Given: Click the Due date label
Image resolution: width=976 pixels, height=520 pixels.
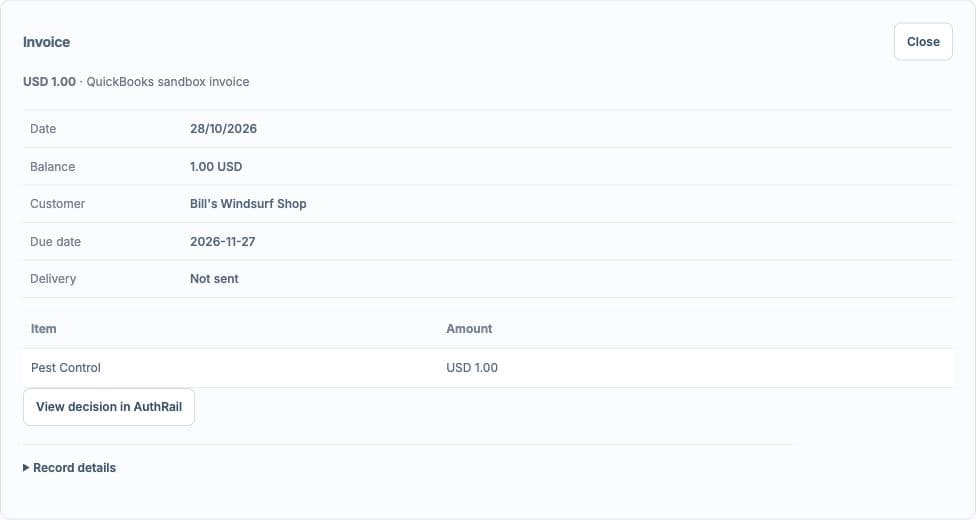Looking at the screenshot, I should 55,242.
